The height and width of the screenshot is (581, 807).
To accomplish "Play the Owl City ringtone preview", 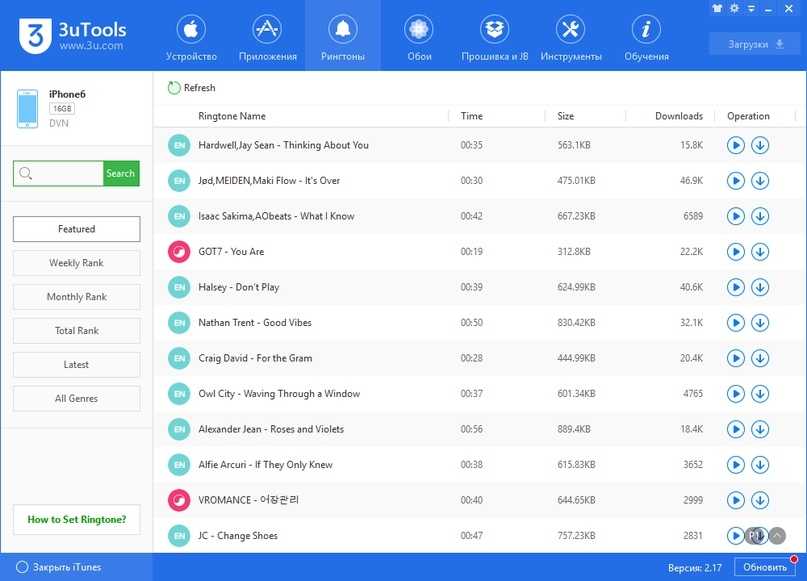I will (x=736, y=394).
